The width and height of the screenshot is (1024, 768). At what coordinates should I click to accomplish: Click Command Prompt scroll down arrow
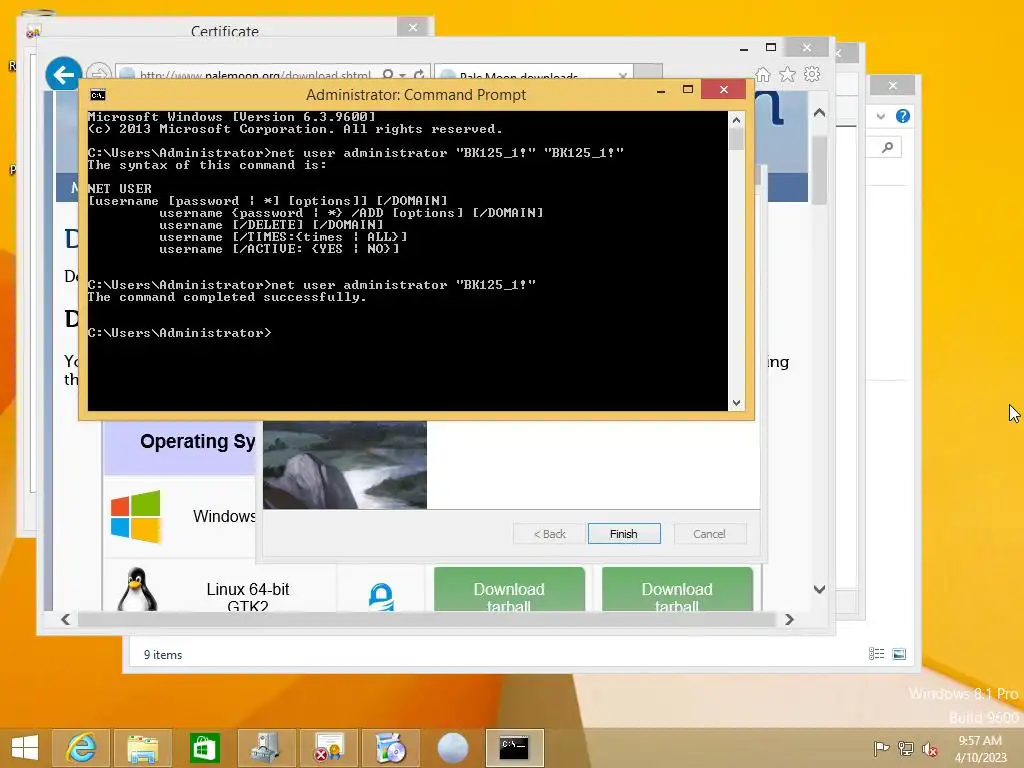(736, 403)
